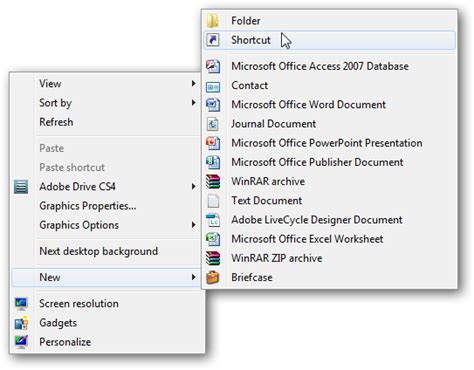Screen dimensions: 474x370
Task: Choose Personalize from the menu
Action: [x=65, y=342]
